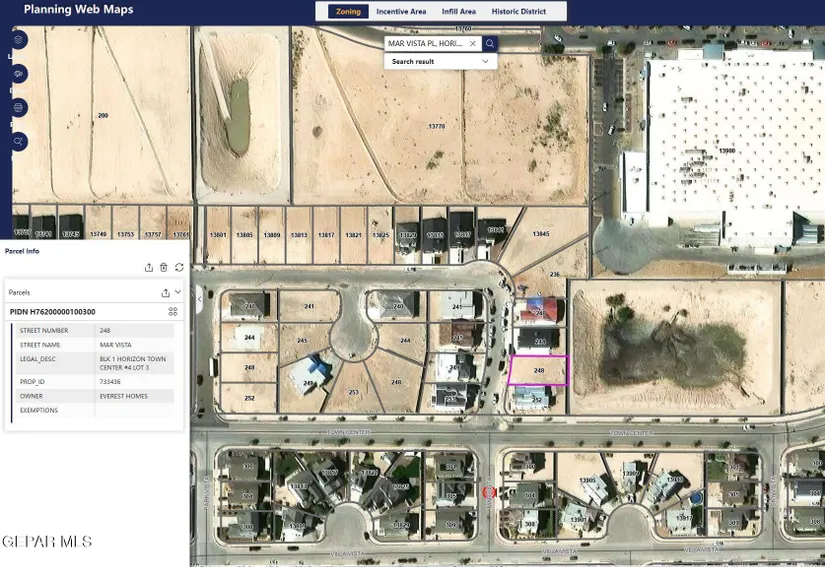
Task: Clear the MAR VISTA PL search text
Action: click(472, 44)
